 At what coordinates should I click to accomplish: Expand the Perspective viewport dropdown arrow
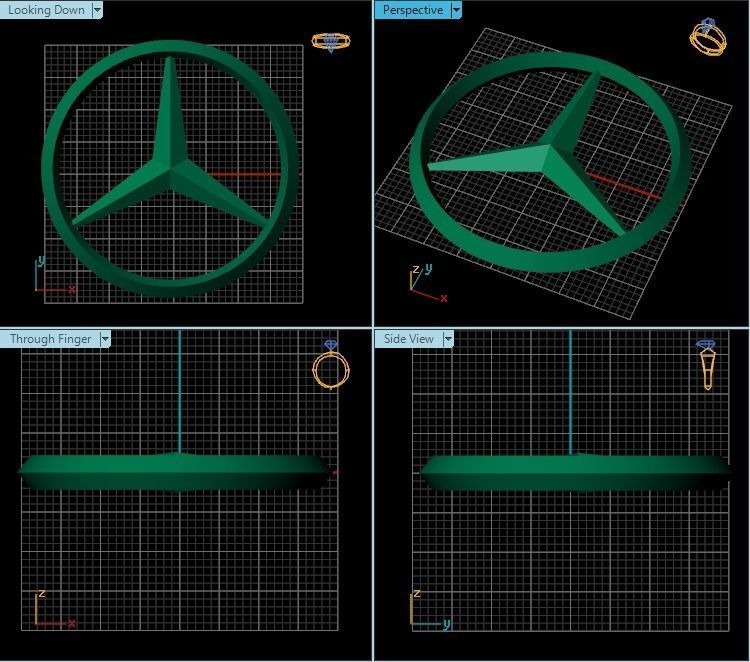point(456,10)
